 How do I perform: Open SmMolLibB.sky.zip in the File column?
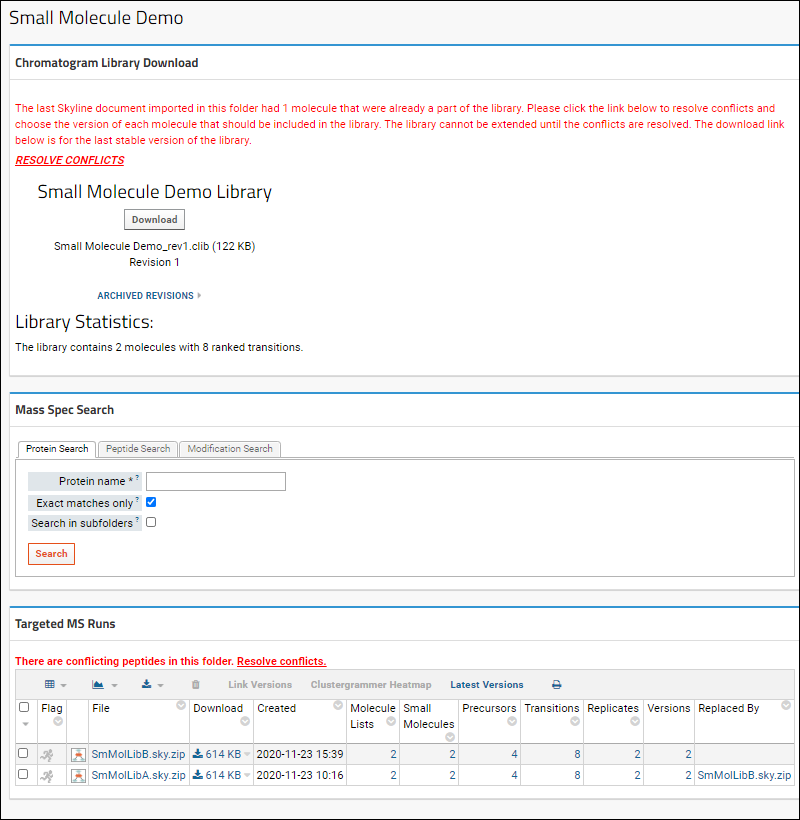tap(138, 754)
